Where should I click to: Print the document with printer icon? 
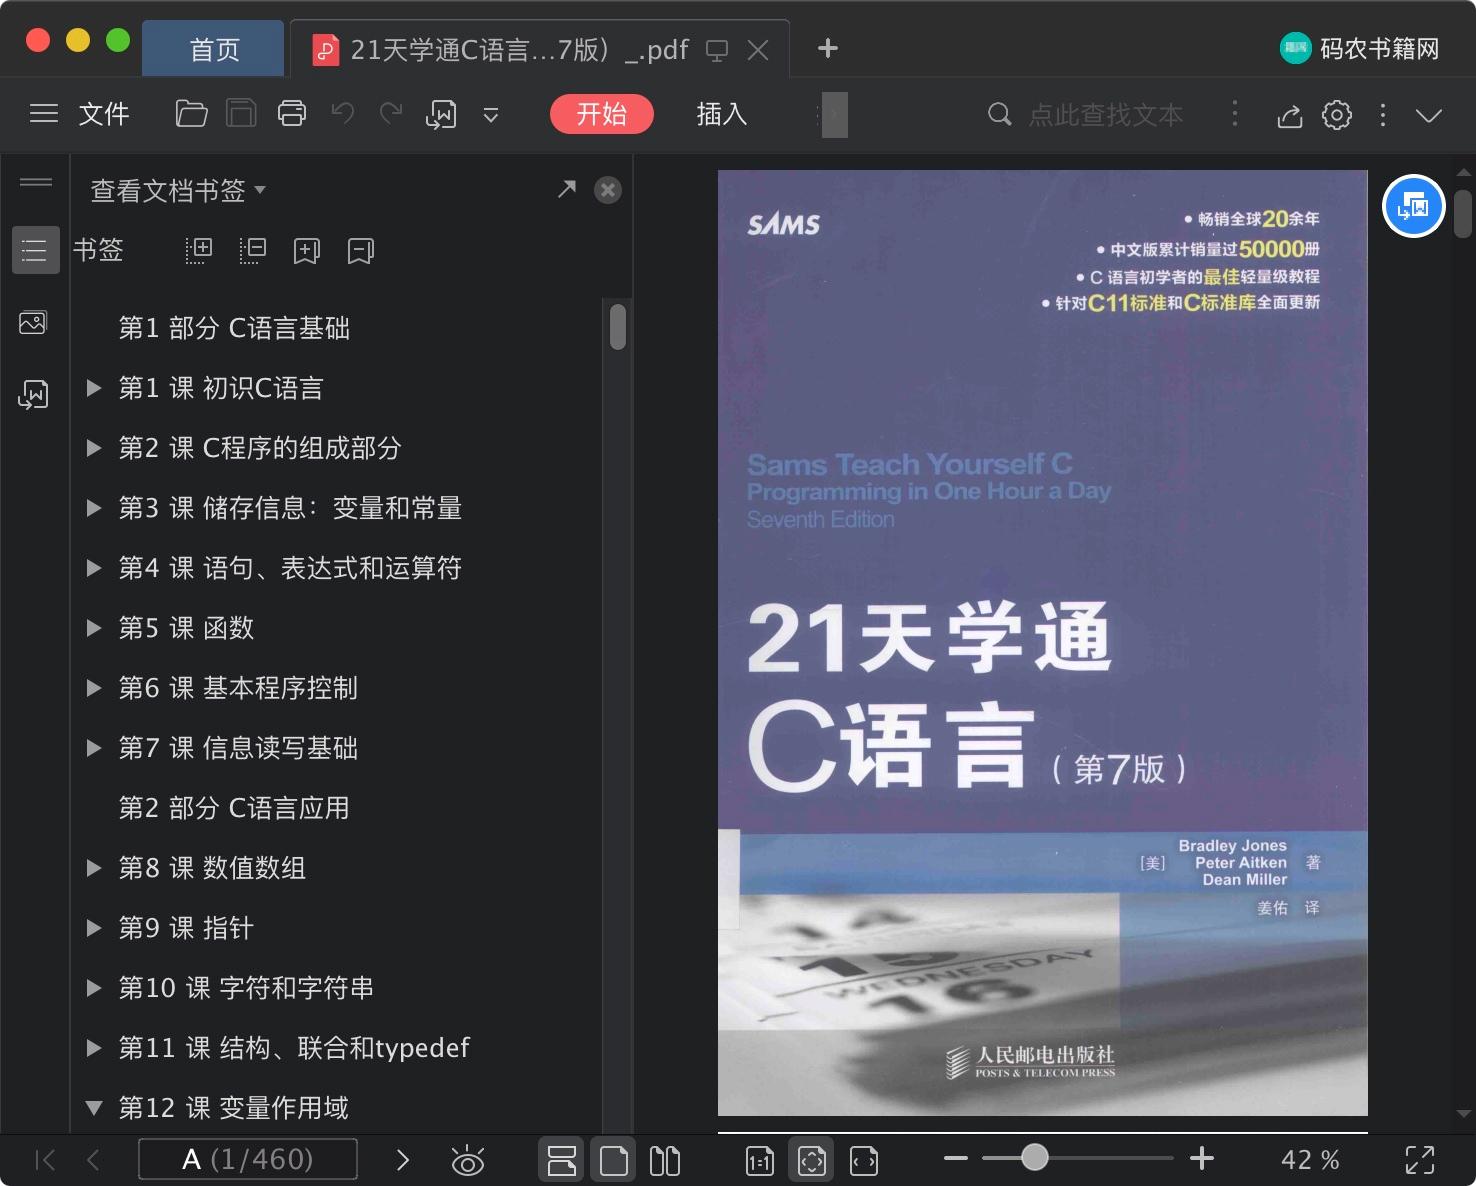(x=292, y=114)
